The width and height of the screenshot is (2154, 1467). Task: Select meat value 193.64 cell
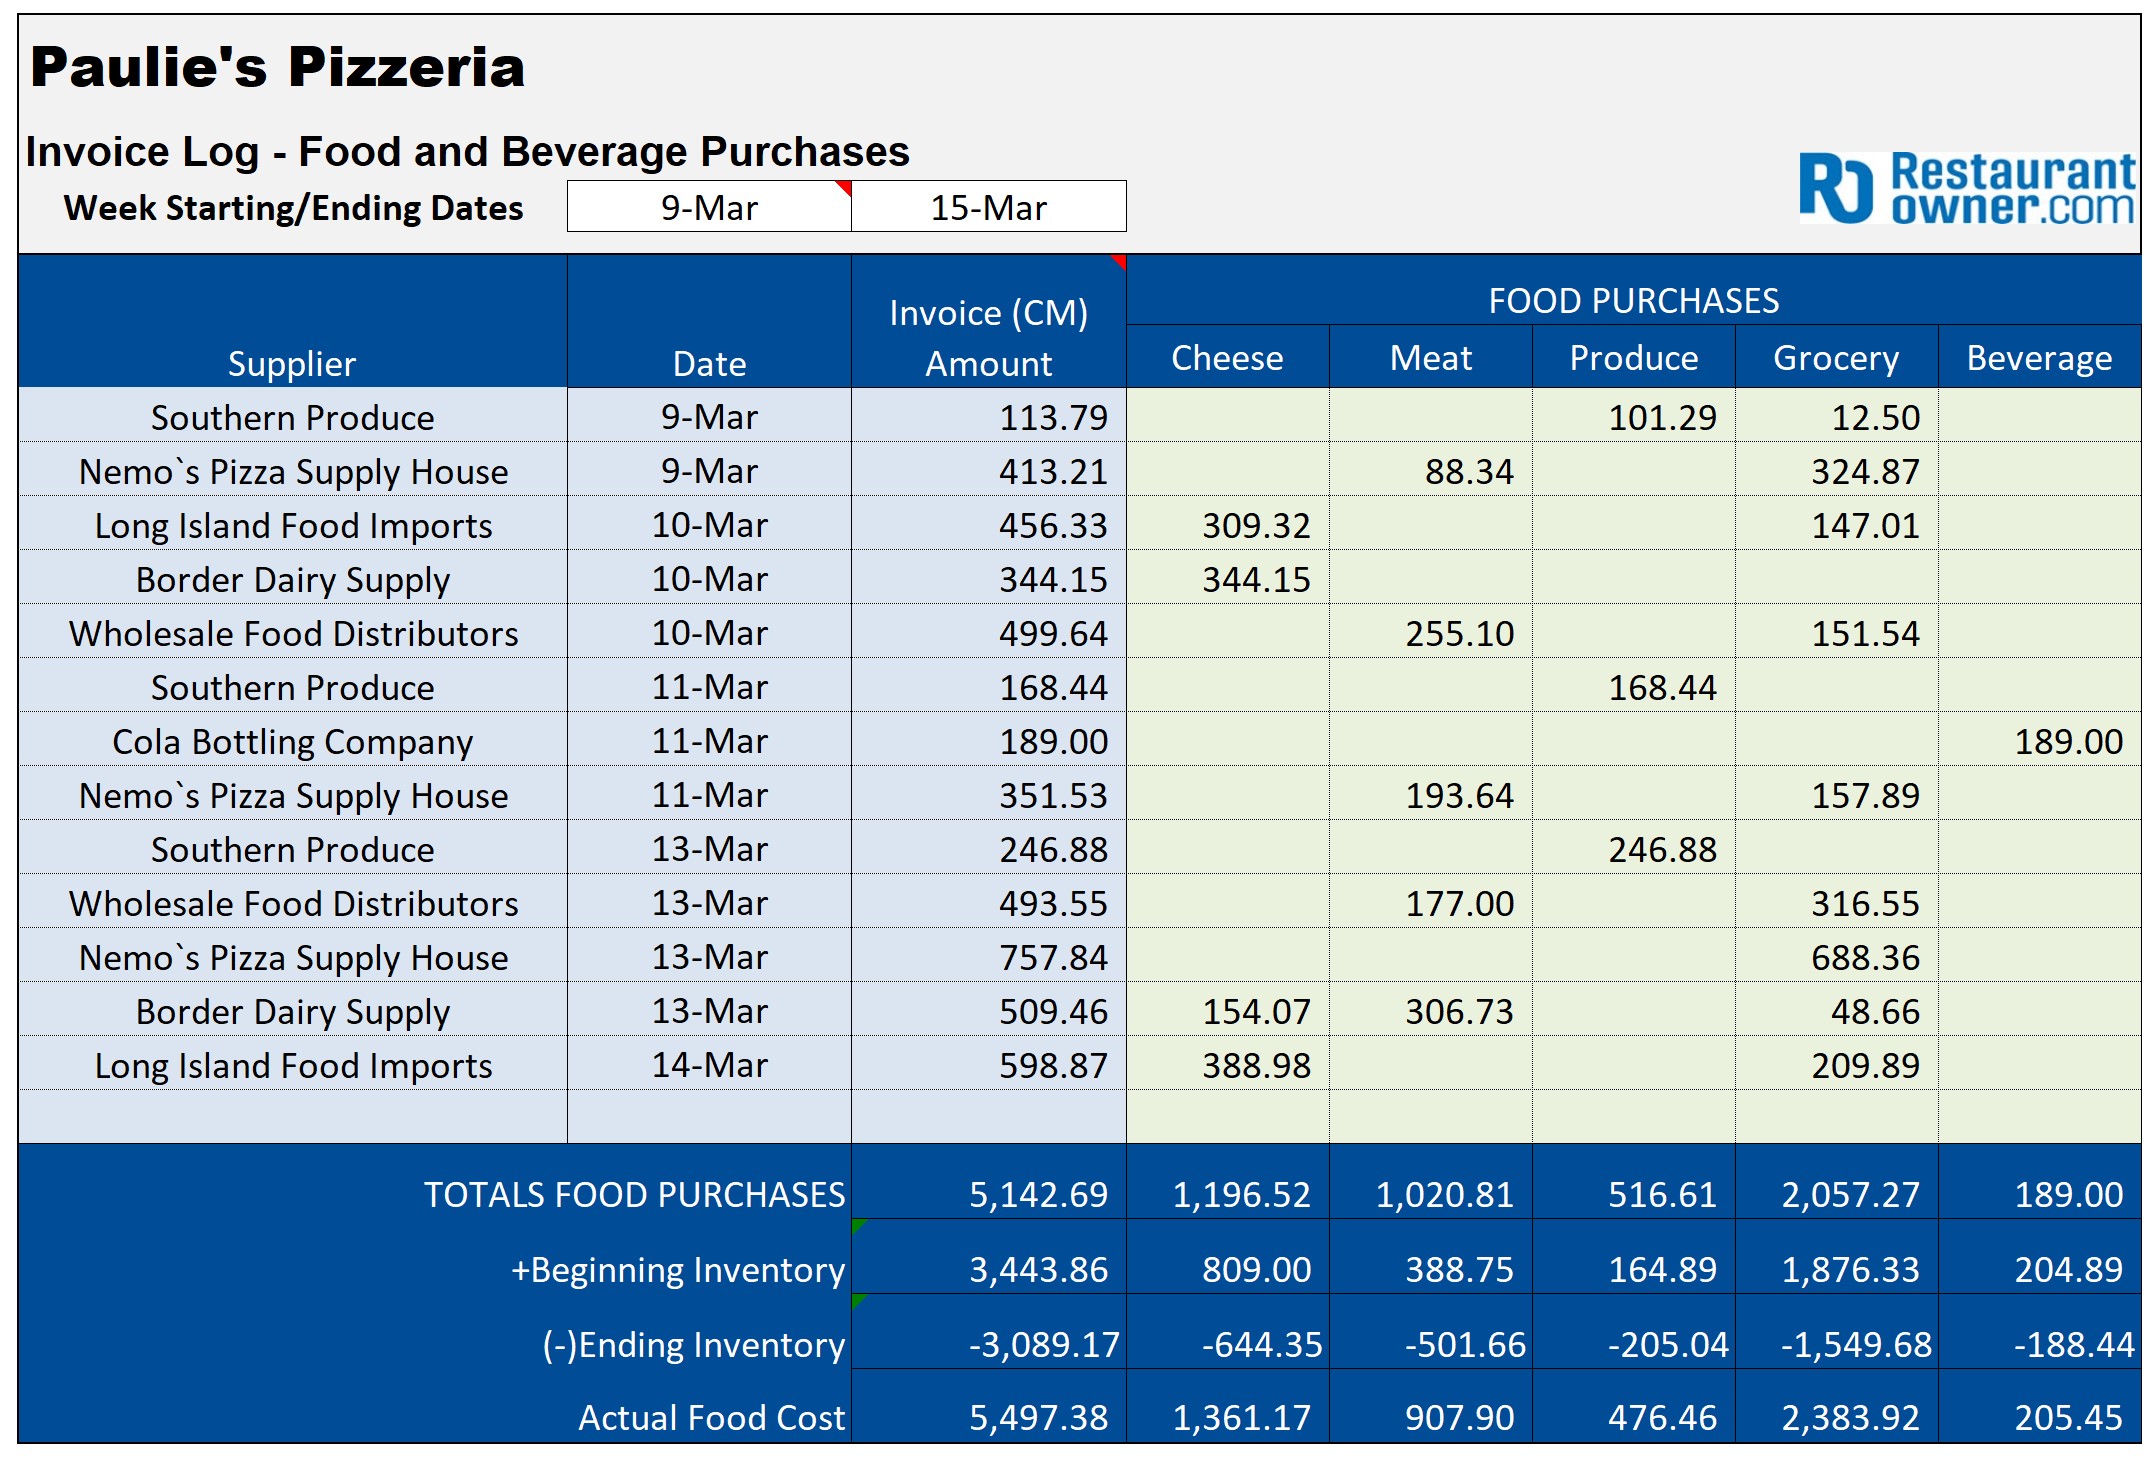1431,794
